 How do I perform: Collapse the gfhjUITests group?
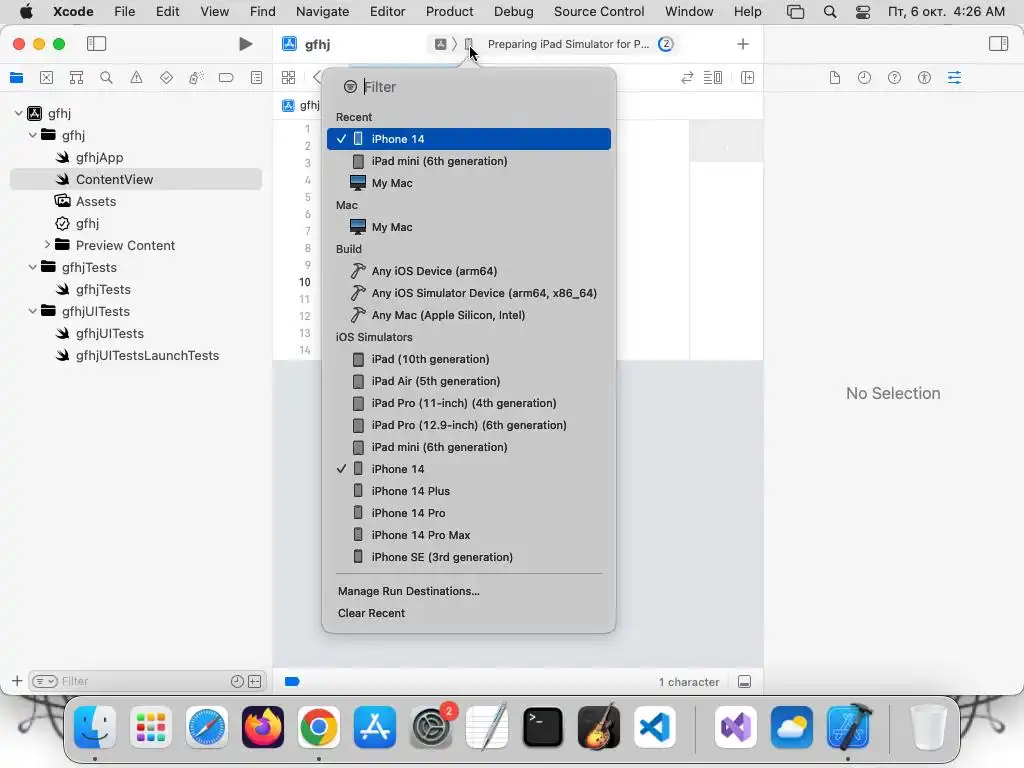32,311
